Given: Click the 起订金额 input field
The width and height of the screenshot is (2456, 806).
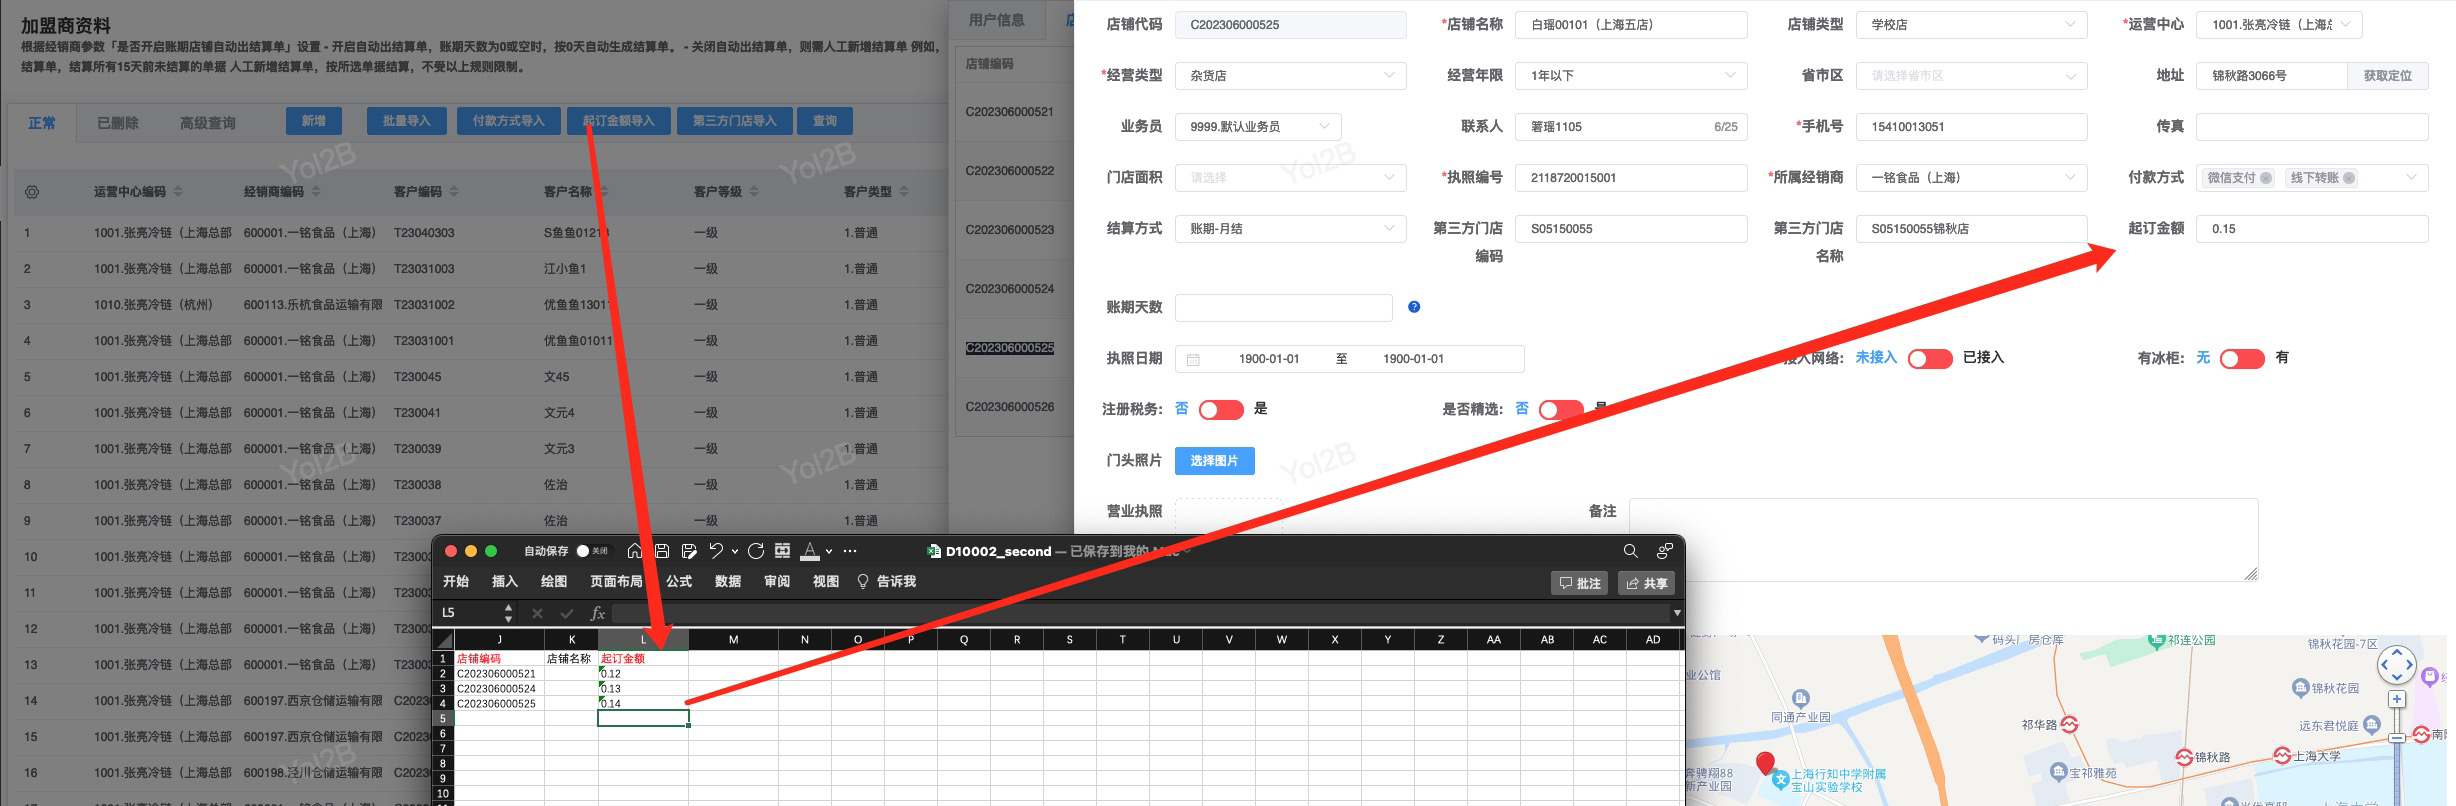Looking at the screenshot, I should point(2312,229).
